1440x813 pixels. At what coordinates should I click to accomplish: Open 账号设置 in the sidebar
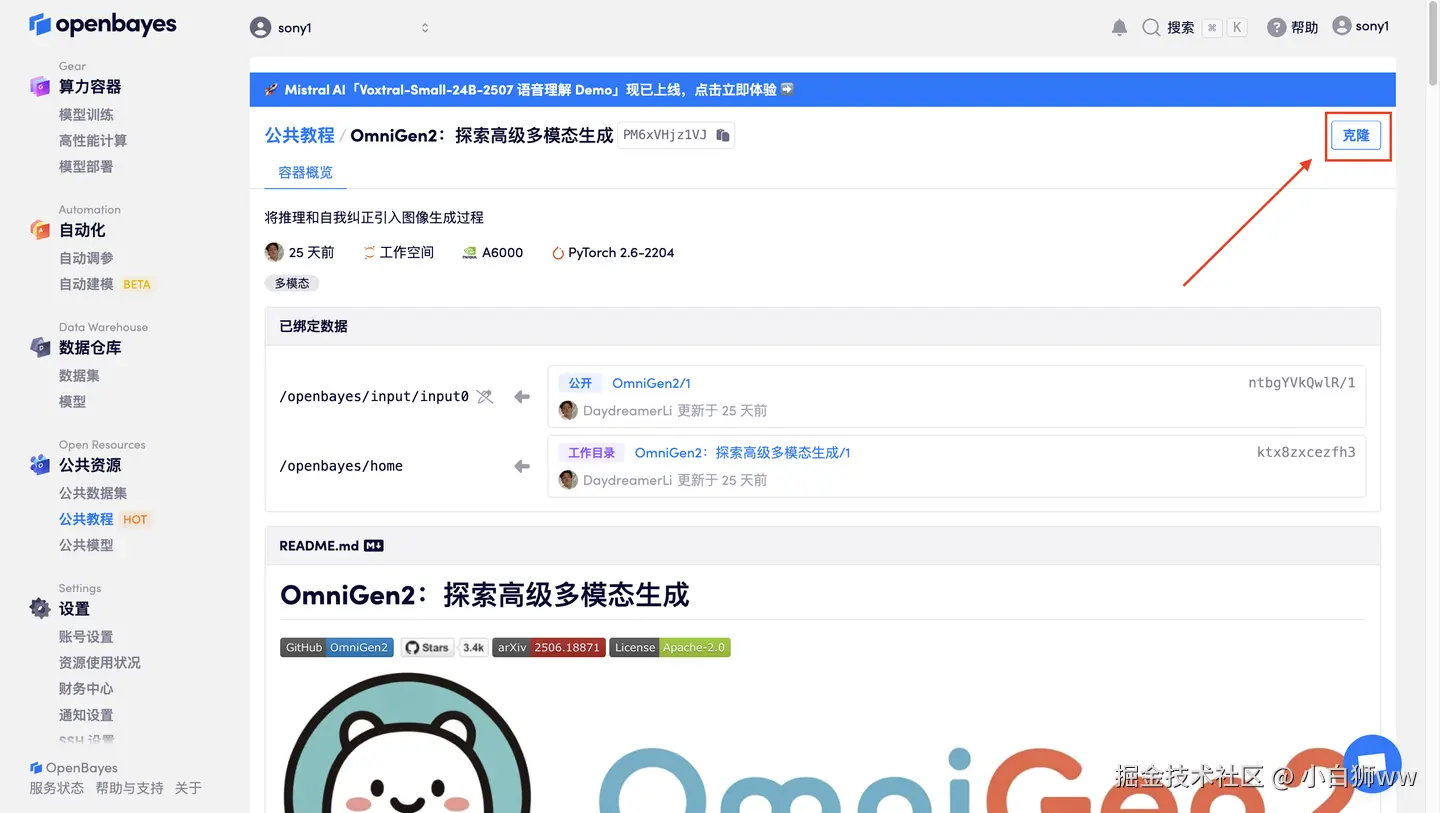[86, 636]
